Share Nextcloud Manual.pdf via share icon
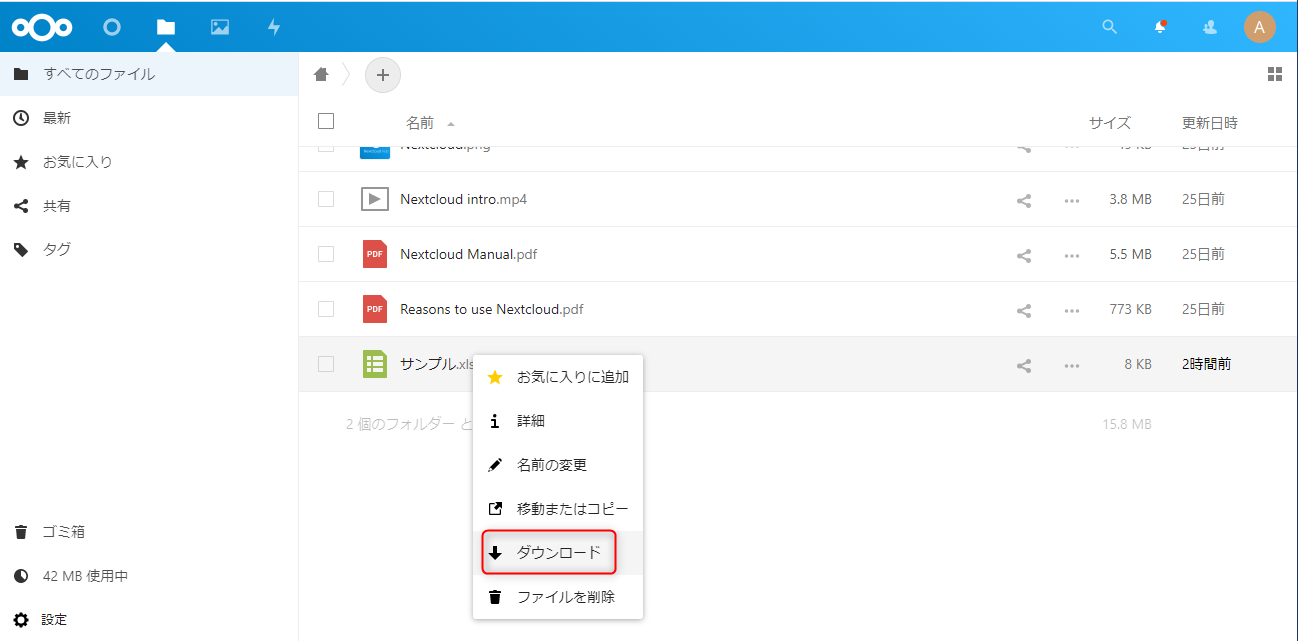Screen dimensions: 1298x641 click(x=1024, y=255)
